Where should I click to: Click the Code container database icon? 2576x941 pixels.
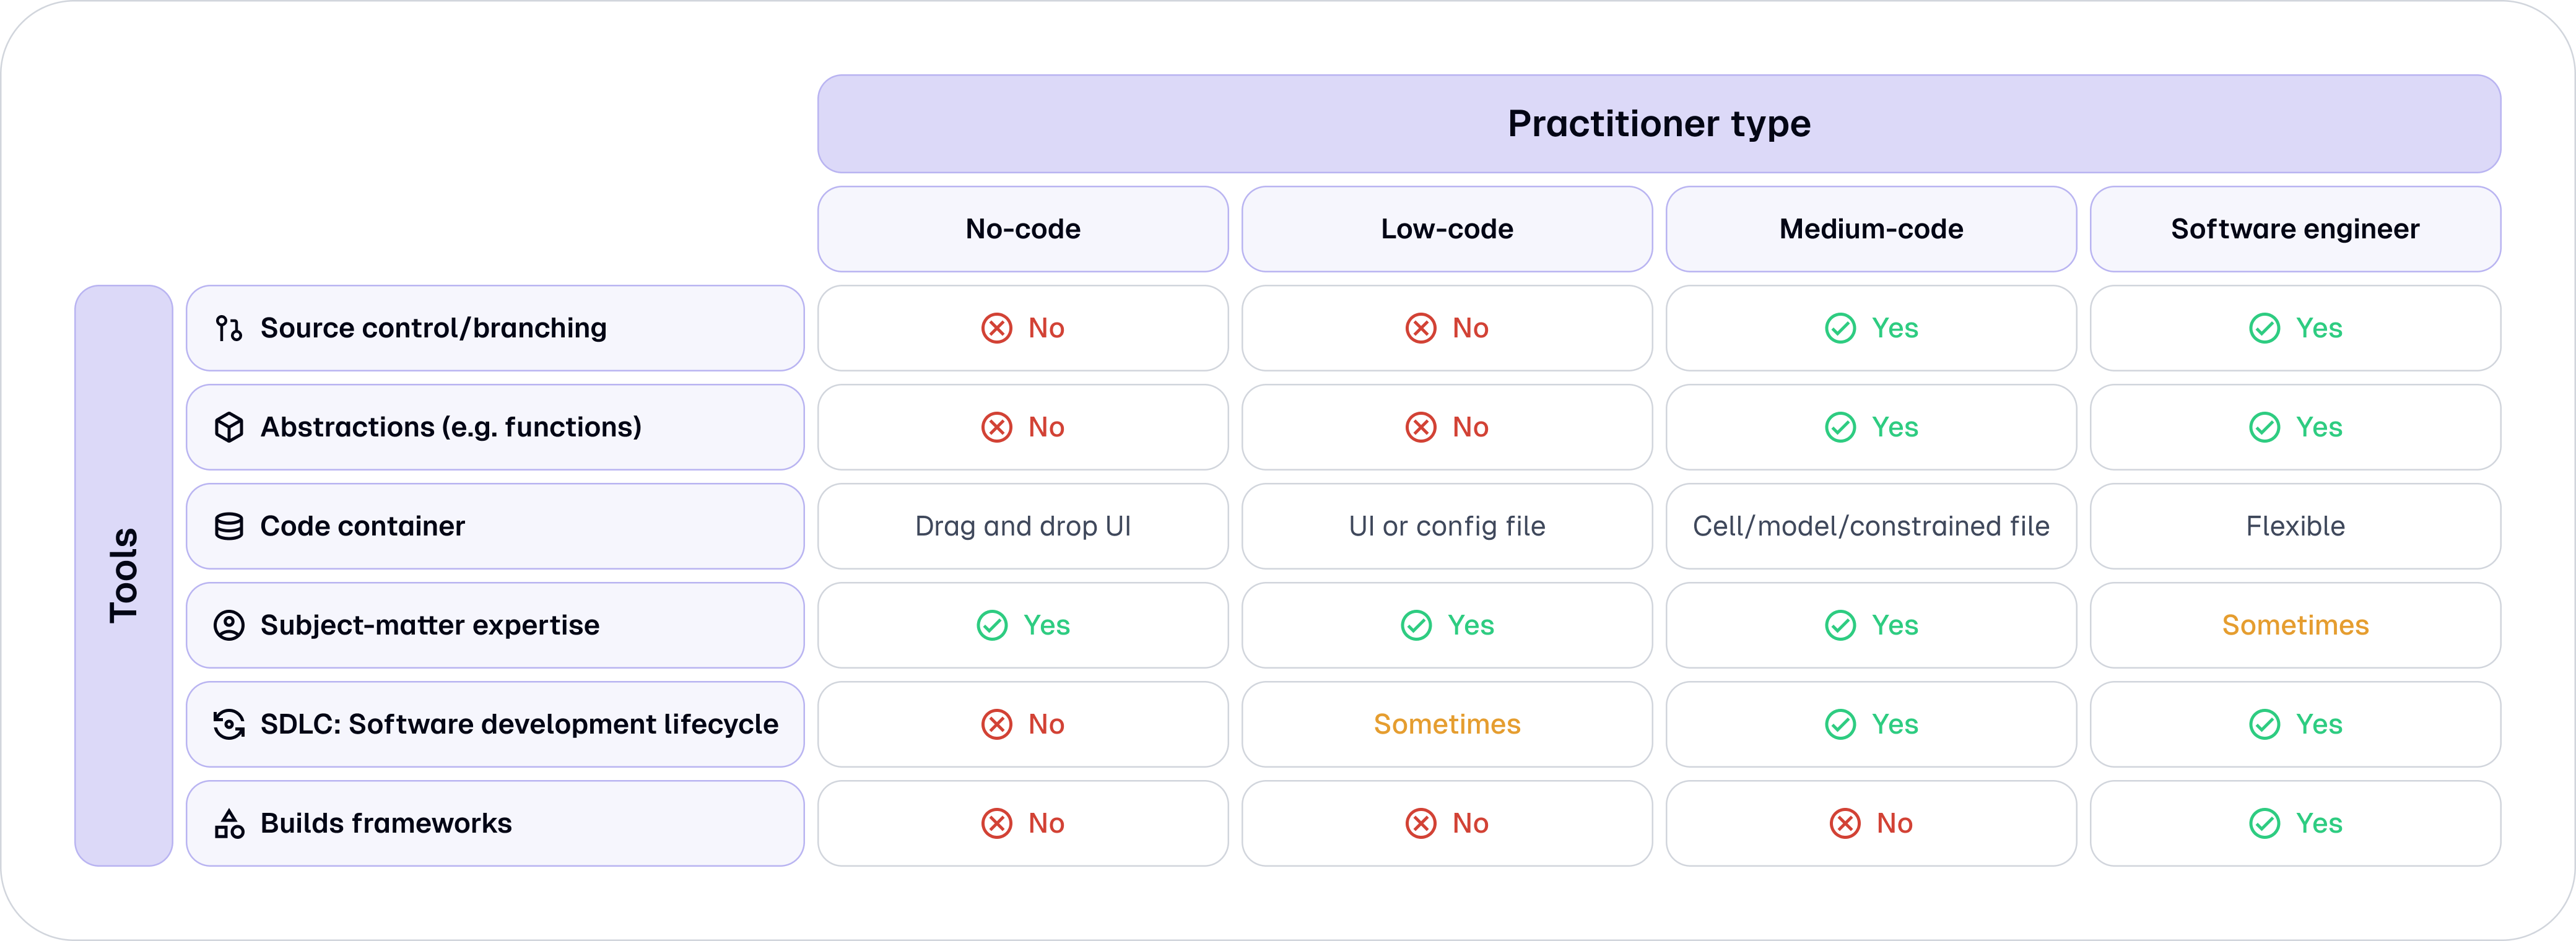[229, 526]
